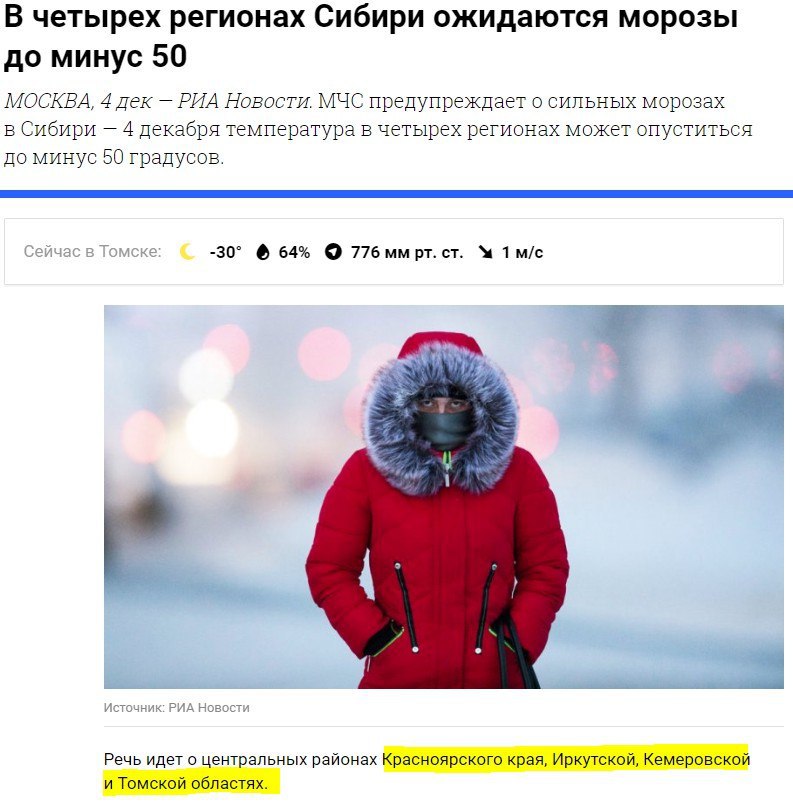Click the wind direction arrow icon

click(x=485, y=252)
